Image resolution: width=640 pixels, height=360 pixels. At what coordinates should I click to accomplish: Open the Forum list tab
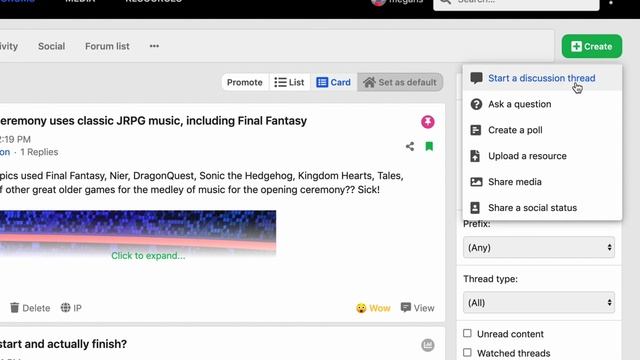(107, 46)
